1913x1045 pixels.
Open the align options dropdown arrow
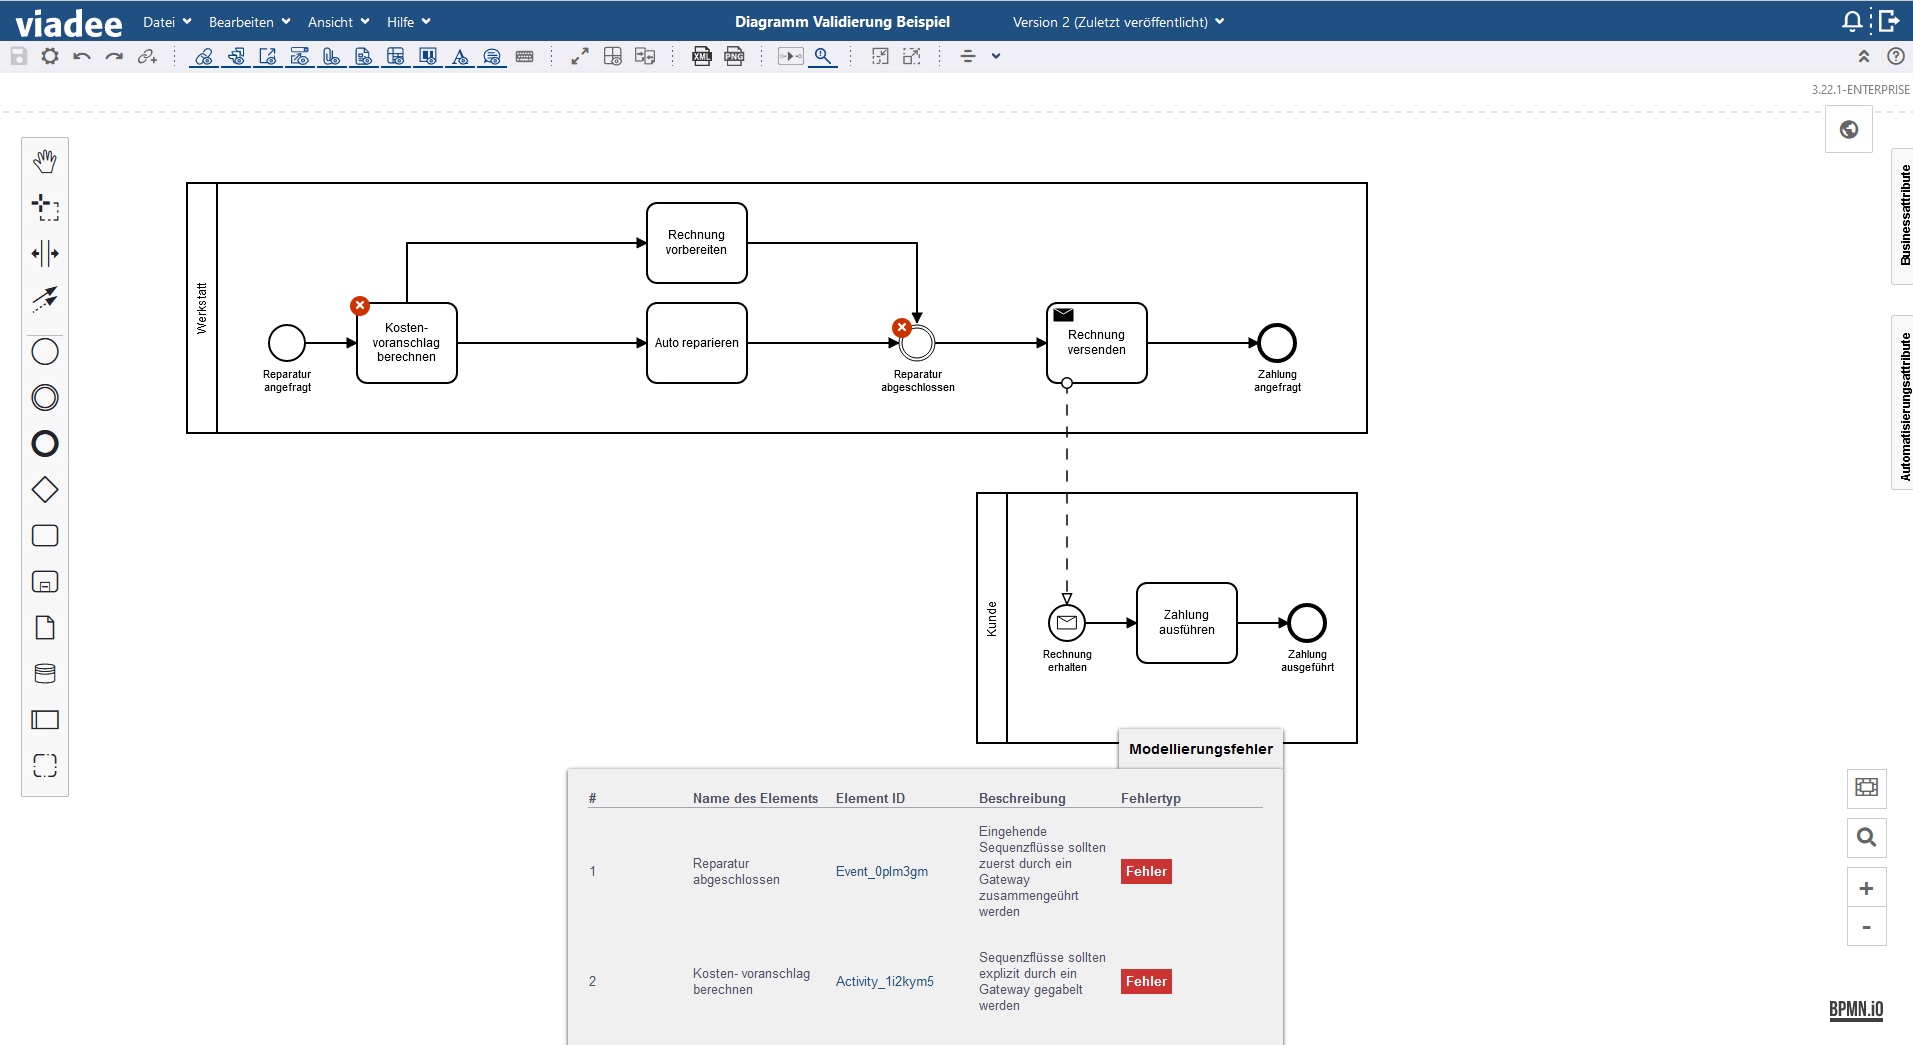pyautogui.click(x=996, y=56)
